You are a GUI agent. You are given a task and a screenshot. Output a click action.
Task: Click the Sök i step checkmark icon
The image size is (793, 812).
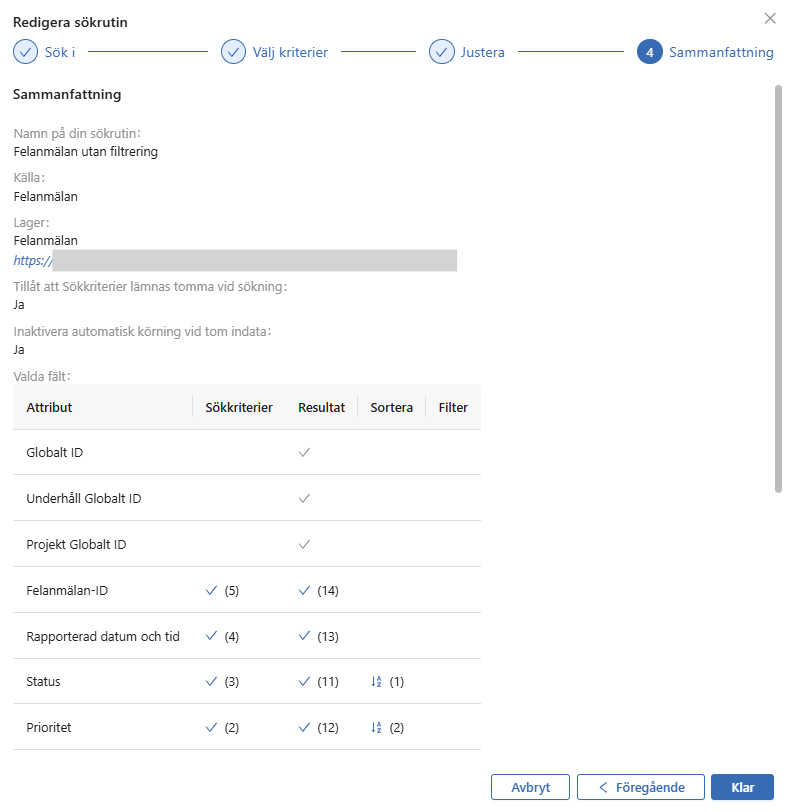25,52
